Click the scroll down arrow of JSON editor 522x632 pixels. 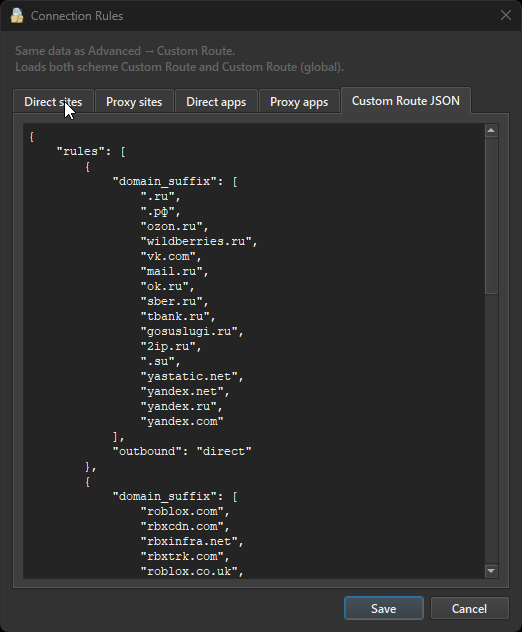(x=491, y=571)
